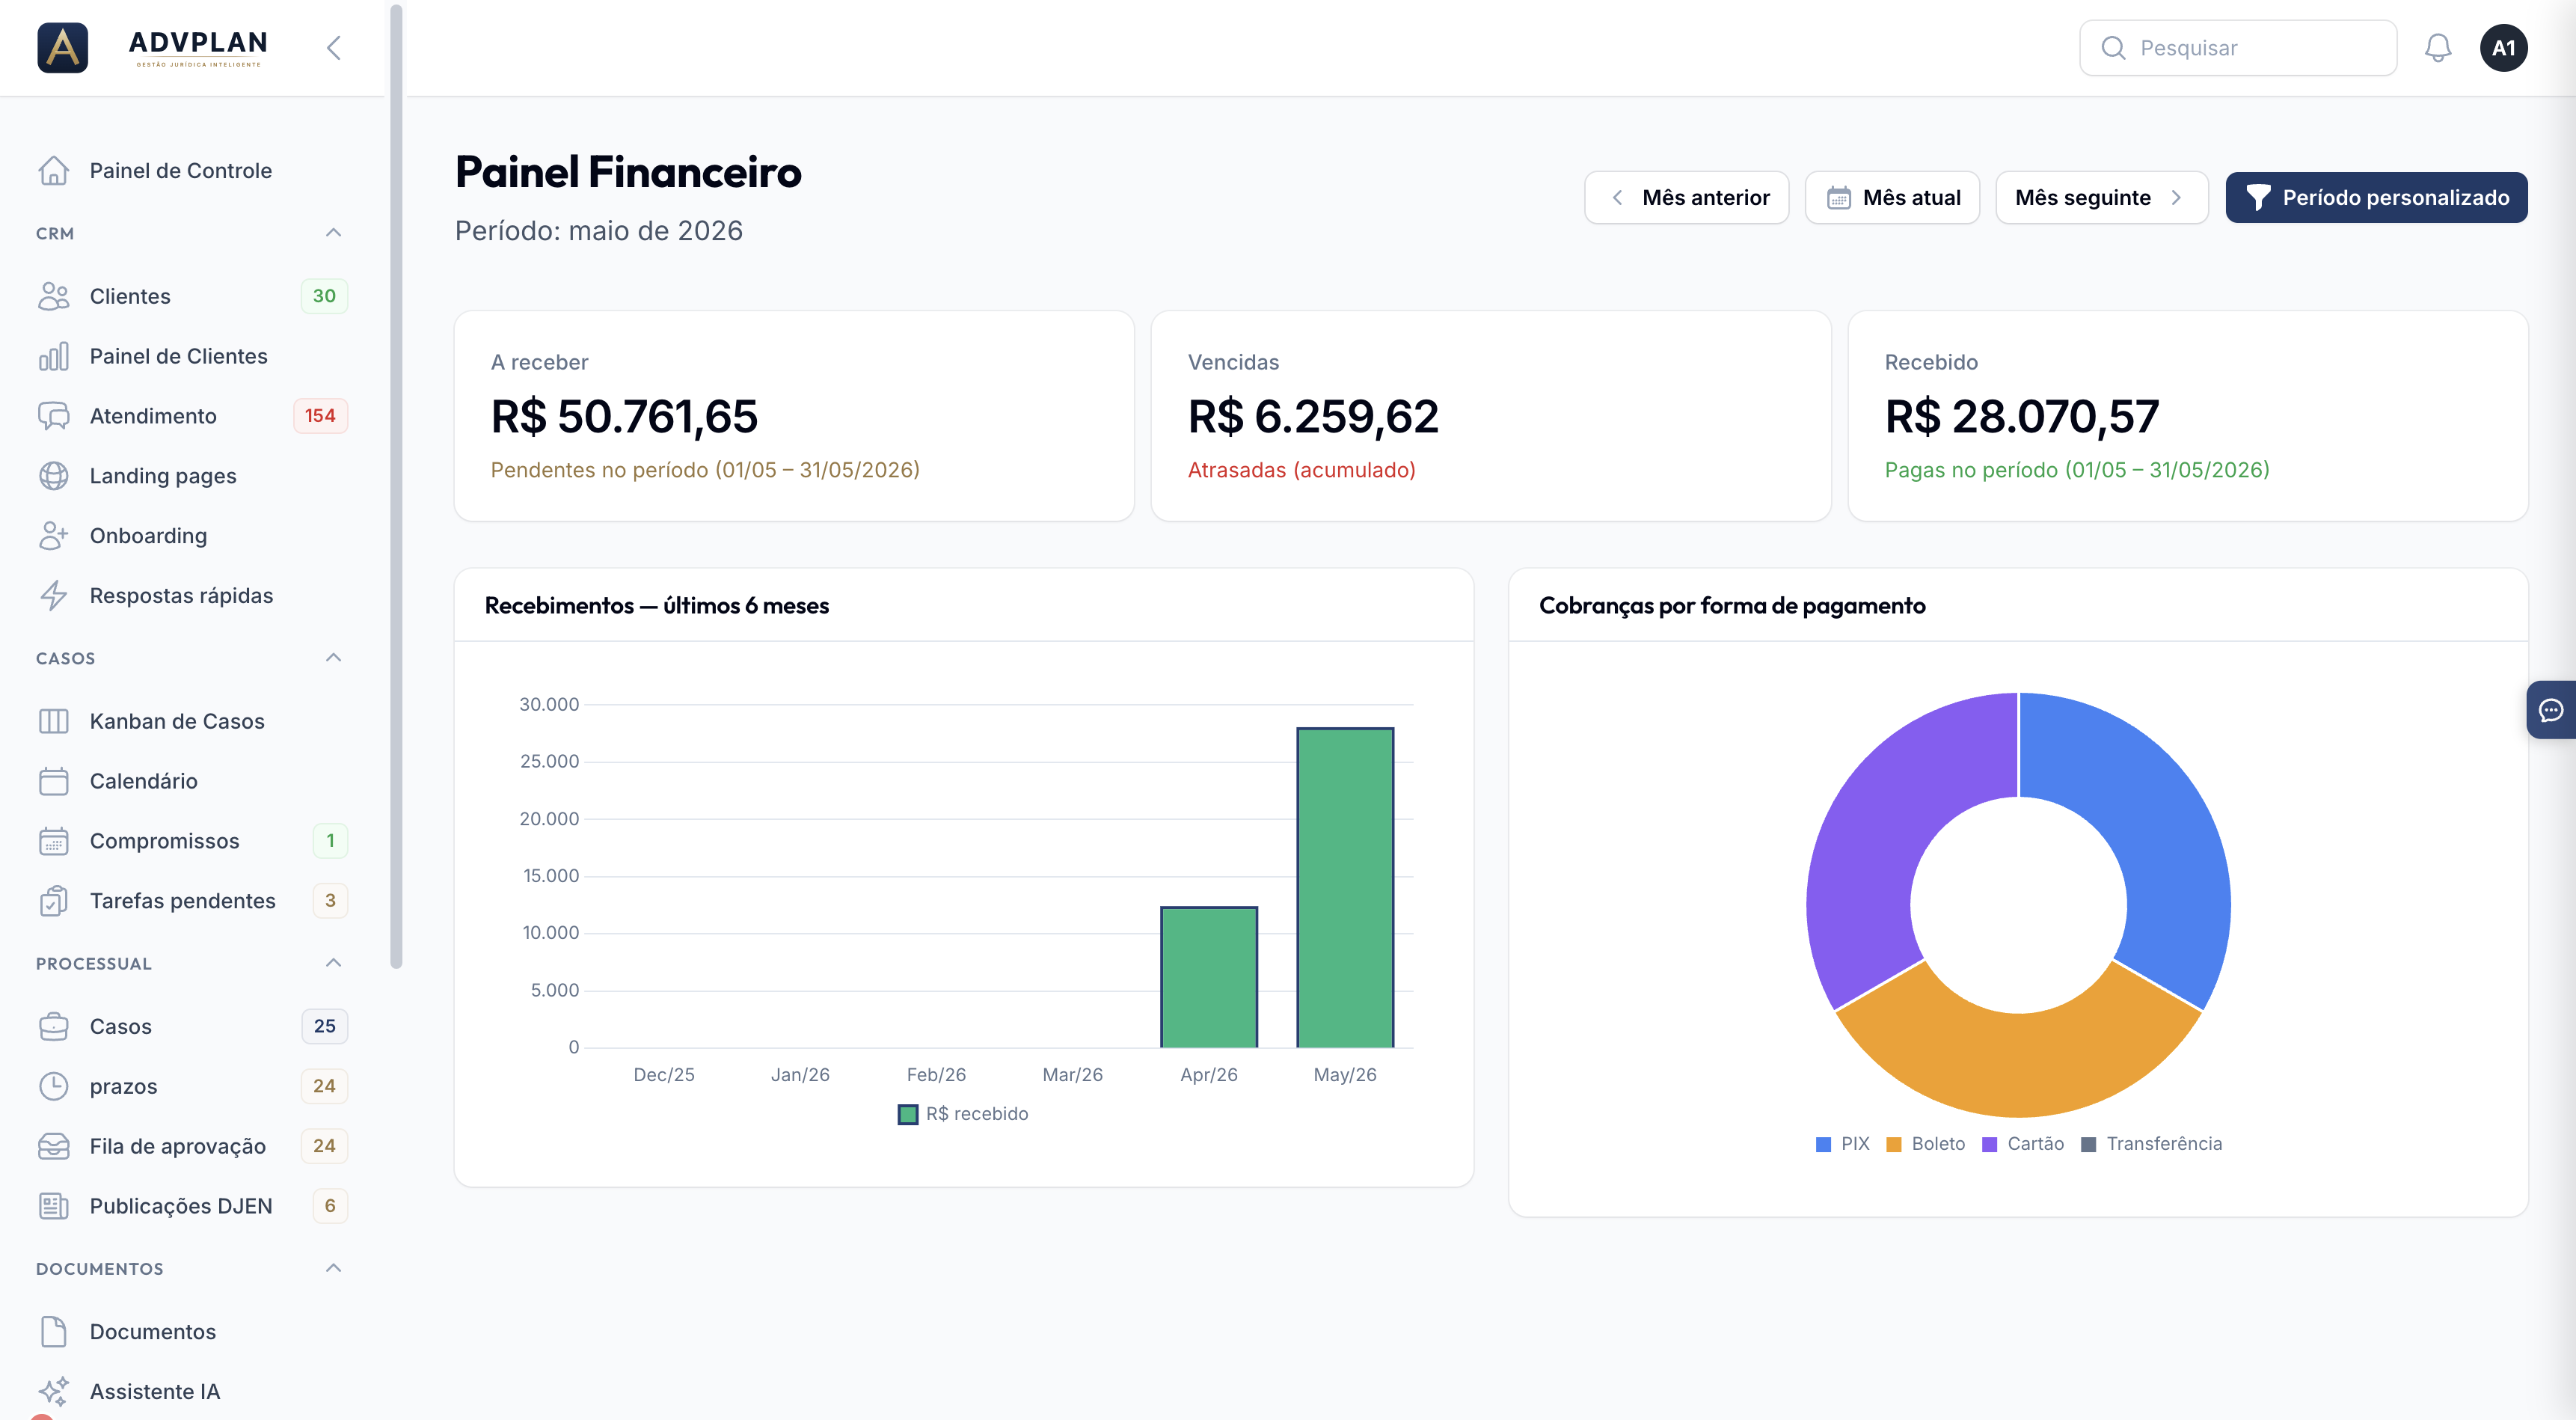Open Landing pages menu item

point(192,476)
